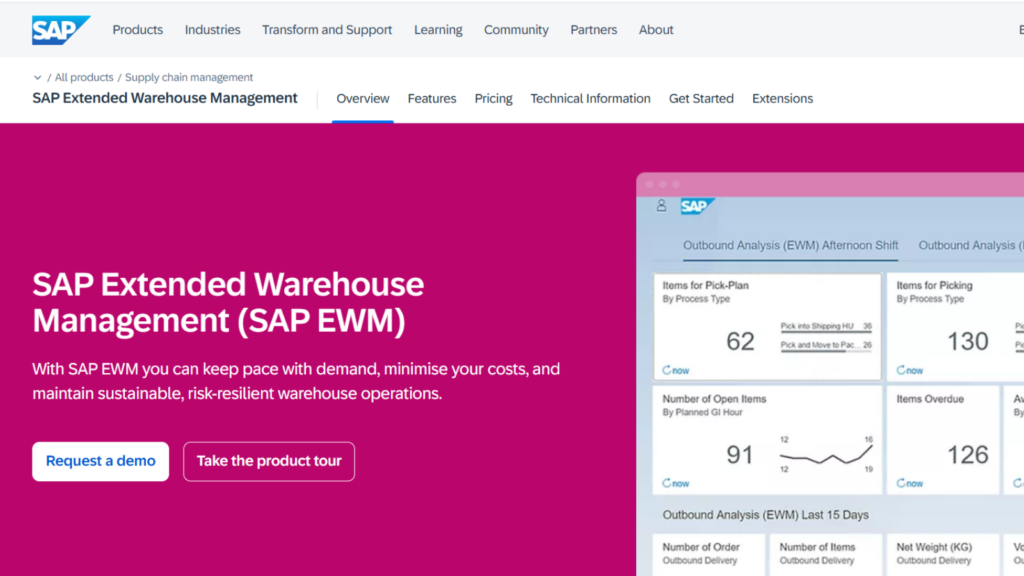
Task: Open the About menu
Action: (656, 30)
